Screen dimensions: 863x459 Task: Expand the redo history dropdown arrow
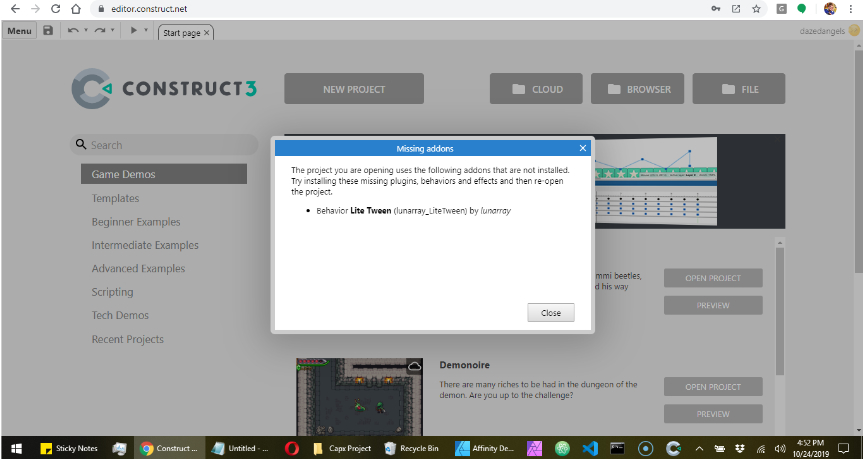click(x=113, y=31)
